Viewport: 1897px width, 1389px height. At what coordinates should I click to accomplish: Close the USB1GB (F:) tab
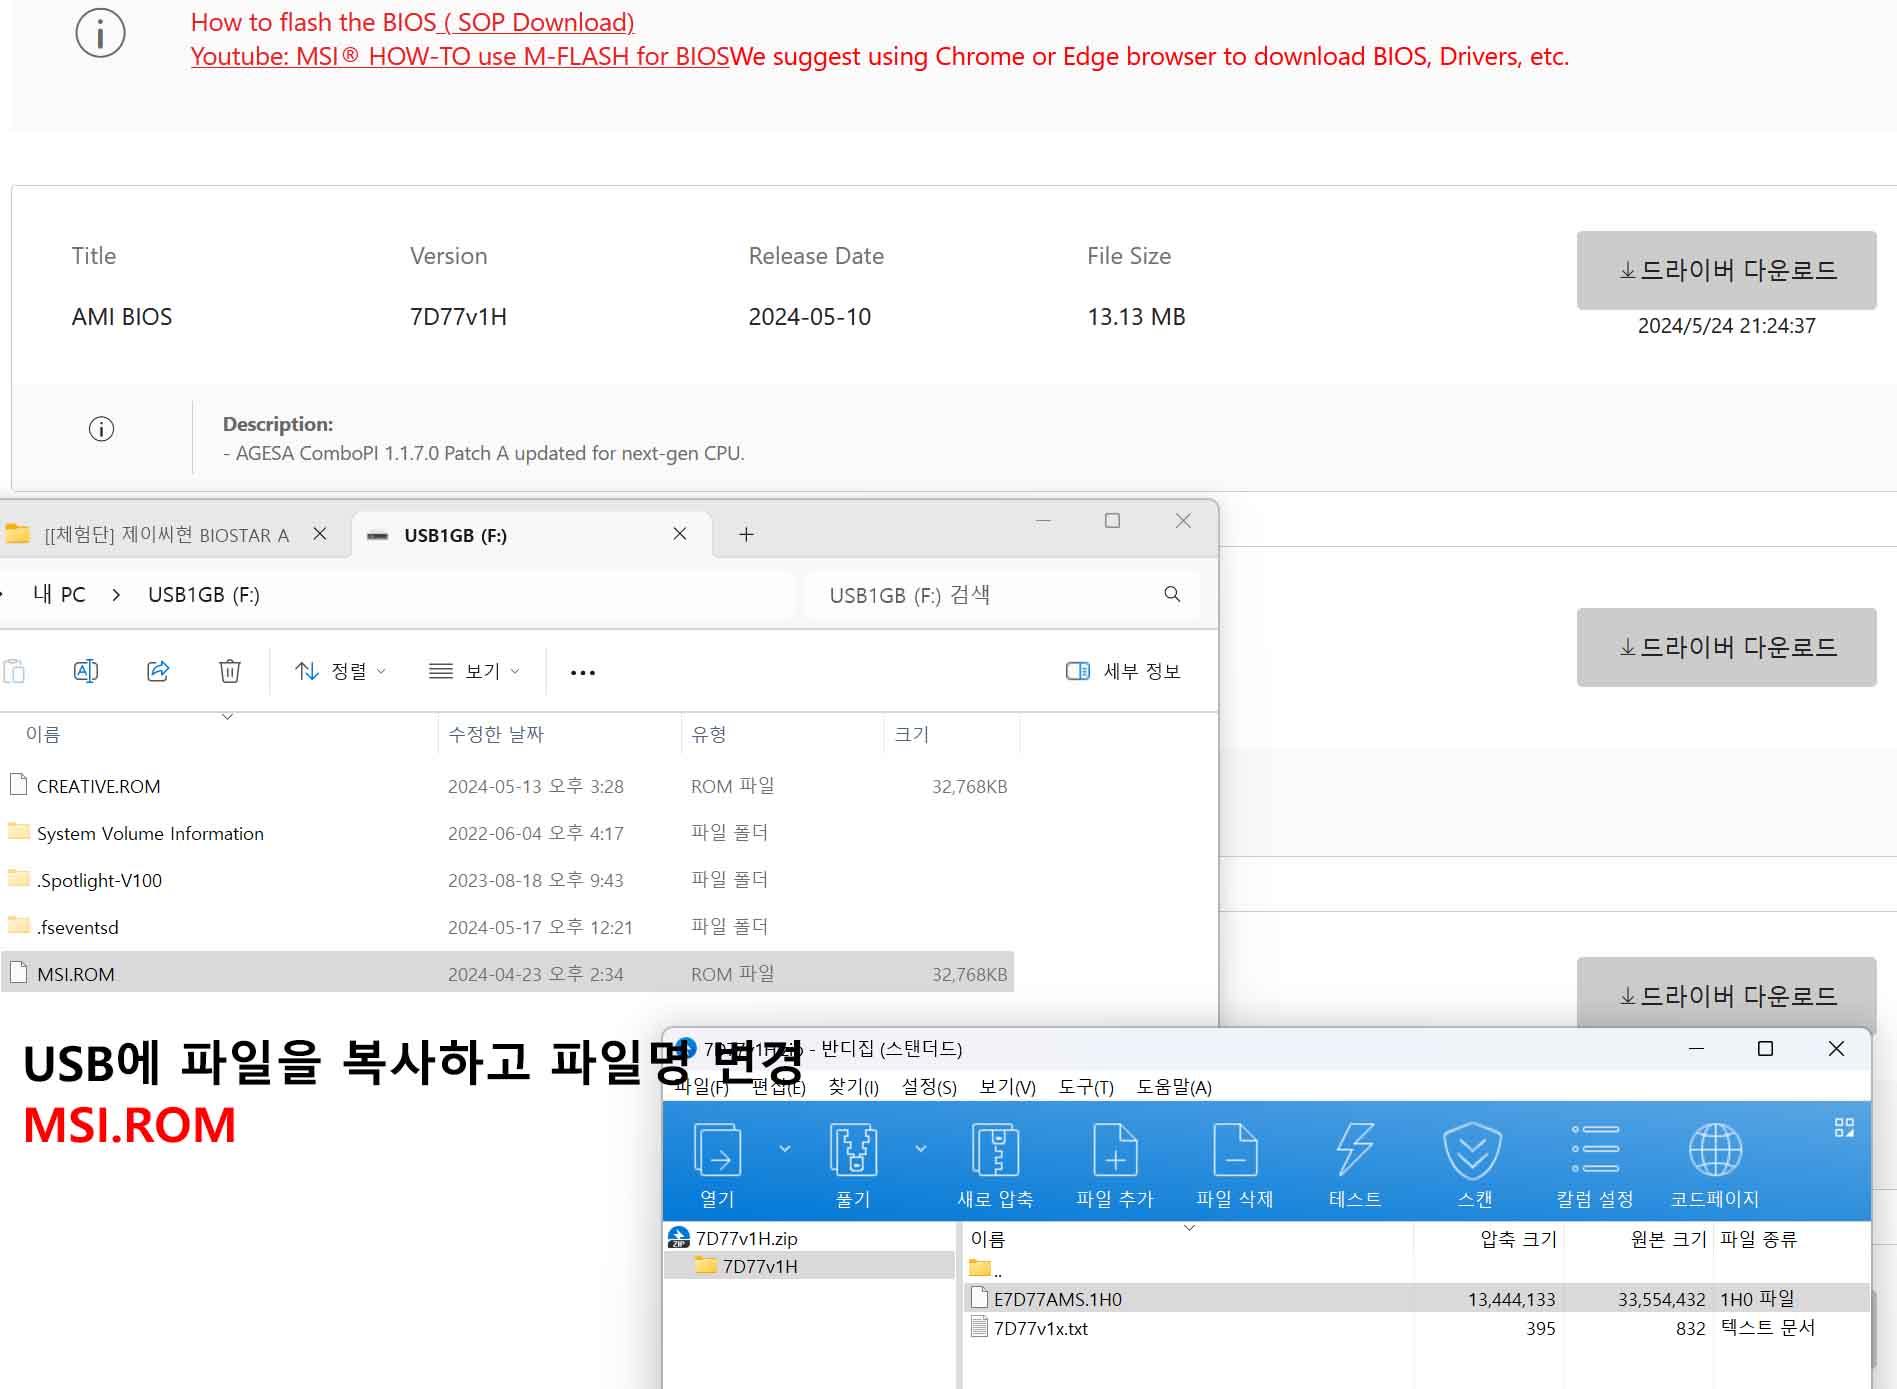(x=680, y=534)
